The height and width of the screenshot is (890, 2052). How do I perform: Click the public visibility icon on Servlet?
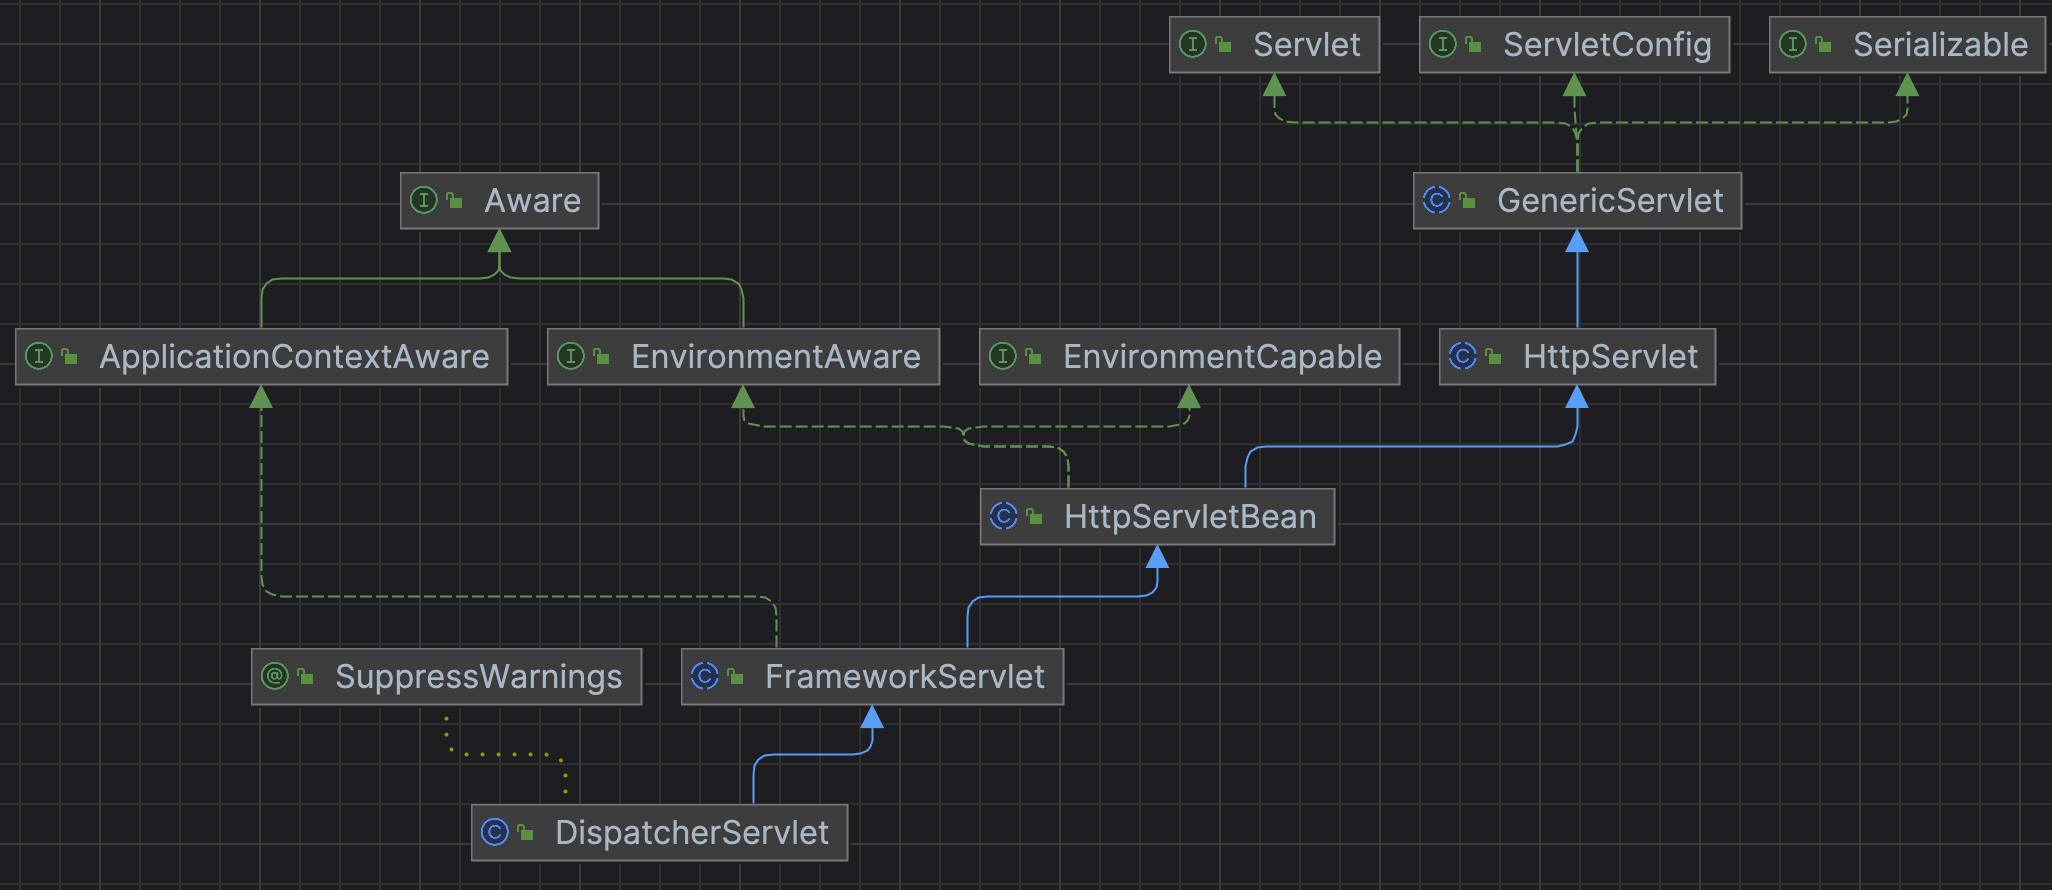point(1224,44)
